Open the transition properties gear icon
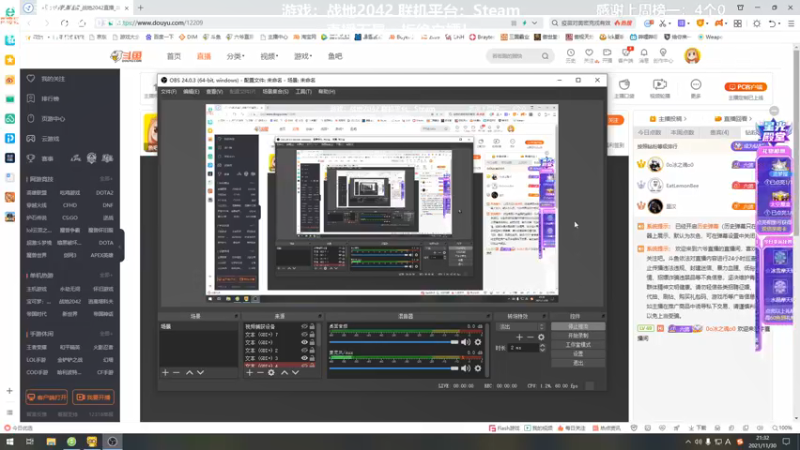The image size is (800, 450). coord(541,337)
